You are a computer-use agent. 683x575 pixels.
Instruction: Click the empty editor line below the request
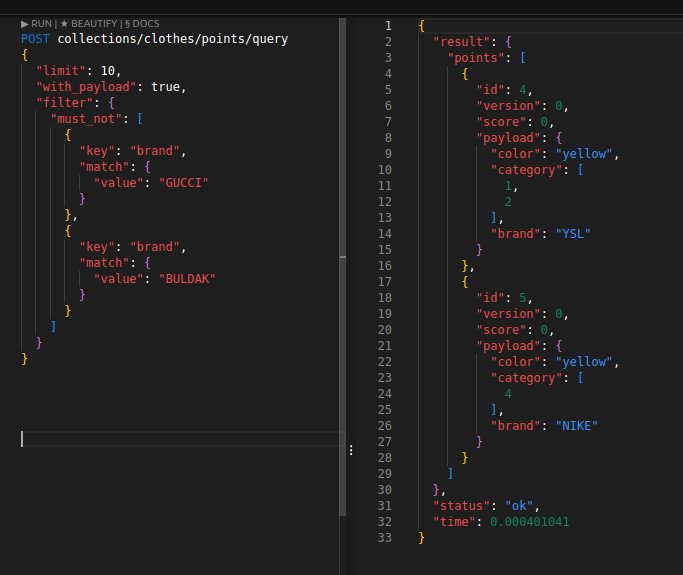tap(180, 439)
